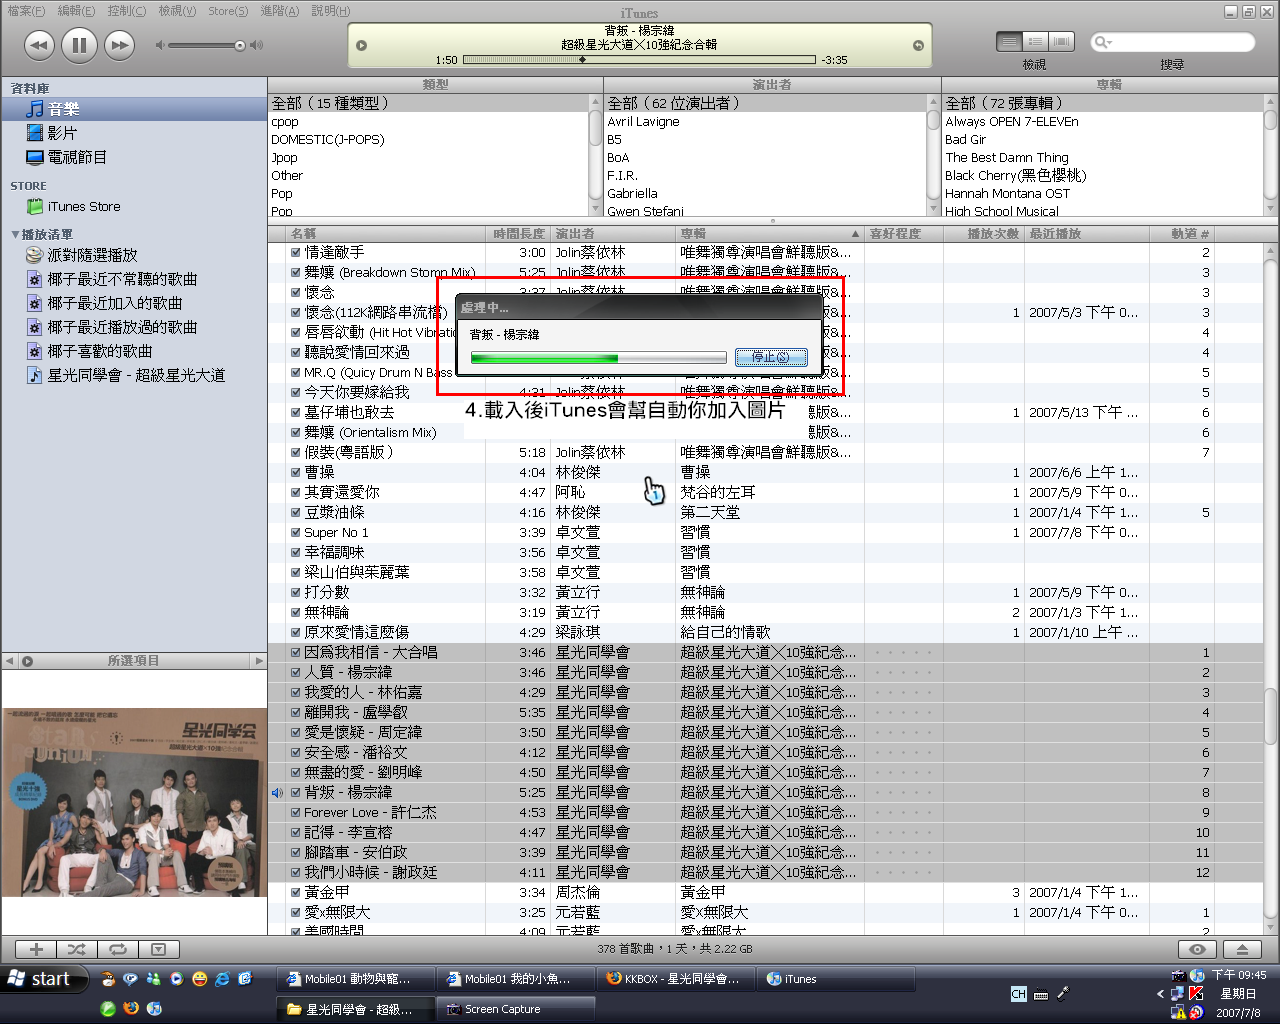Select artist Avril Lavigne in browser
The image size is (1280, 1024).
pyautogui.click(x=765, y=122)
